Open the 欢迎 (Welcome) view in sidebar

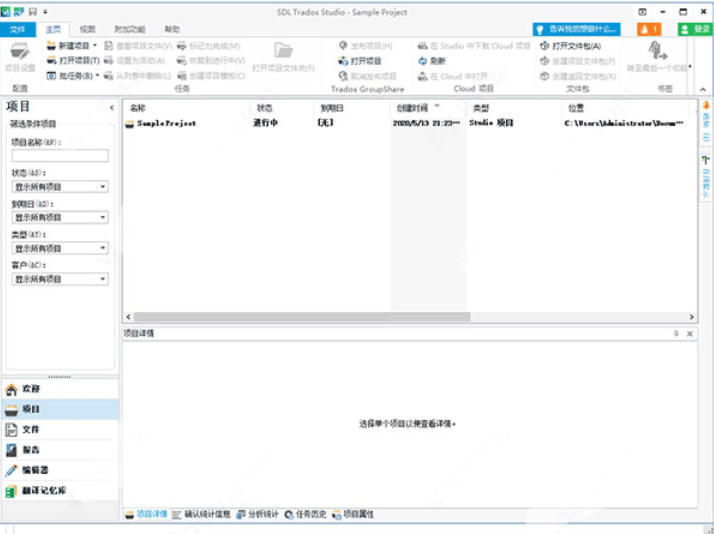(30, 389)
